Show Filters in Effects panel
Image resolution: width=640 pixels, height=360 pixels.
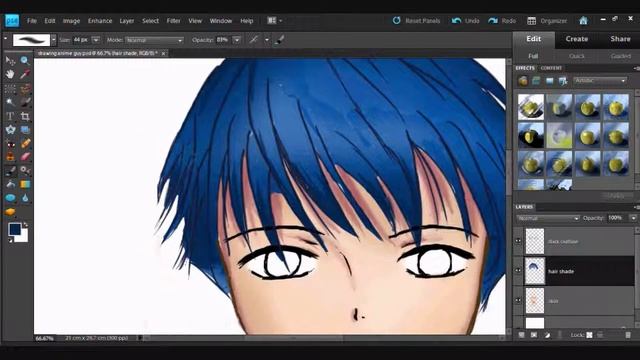[523, 81]
